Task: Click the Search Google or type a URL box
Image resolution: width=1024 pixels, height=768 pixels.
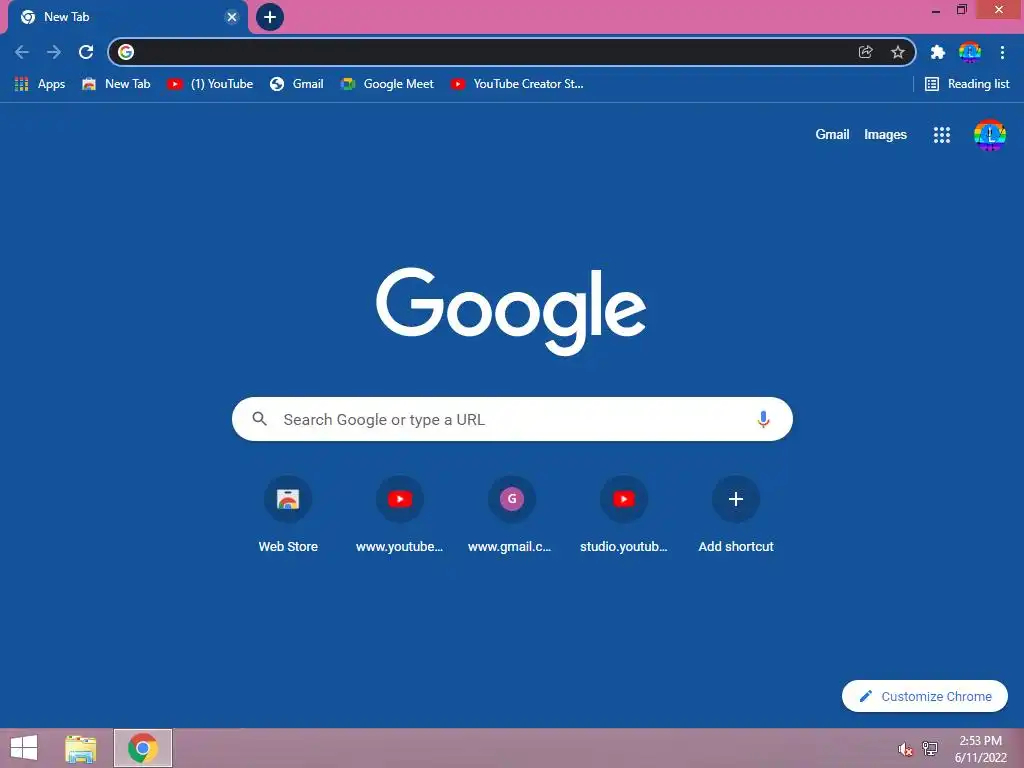Action: coord(512,419)
